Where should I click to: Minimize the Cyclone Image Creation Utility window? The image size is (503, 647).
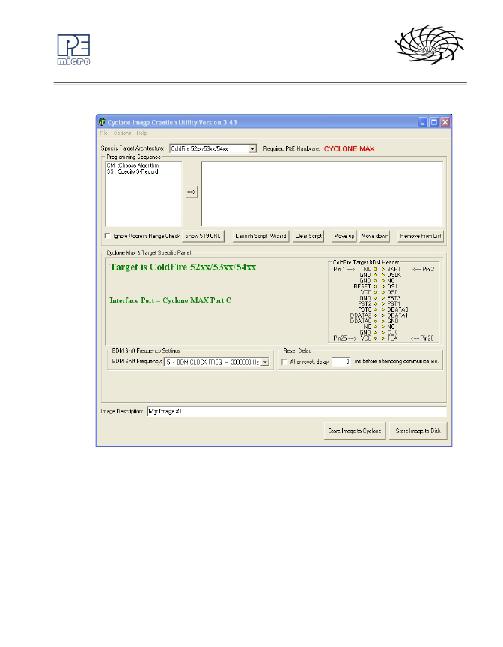point(423,122)
